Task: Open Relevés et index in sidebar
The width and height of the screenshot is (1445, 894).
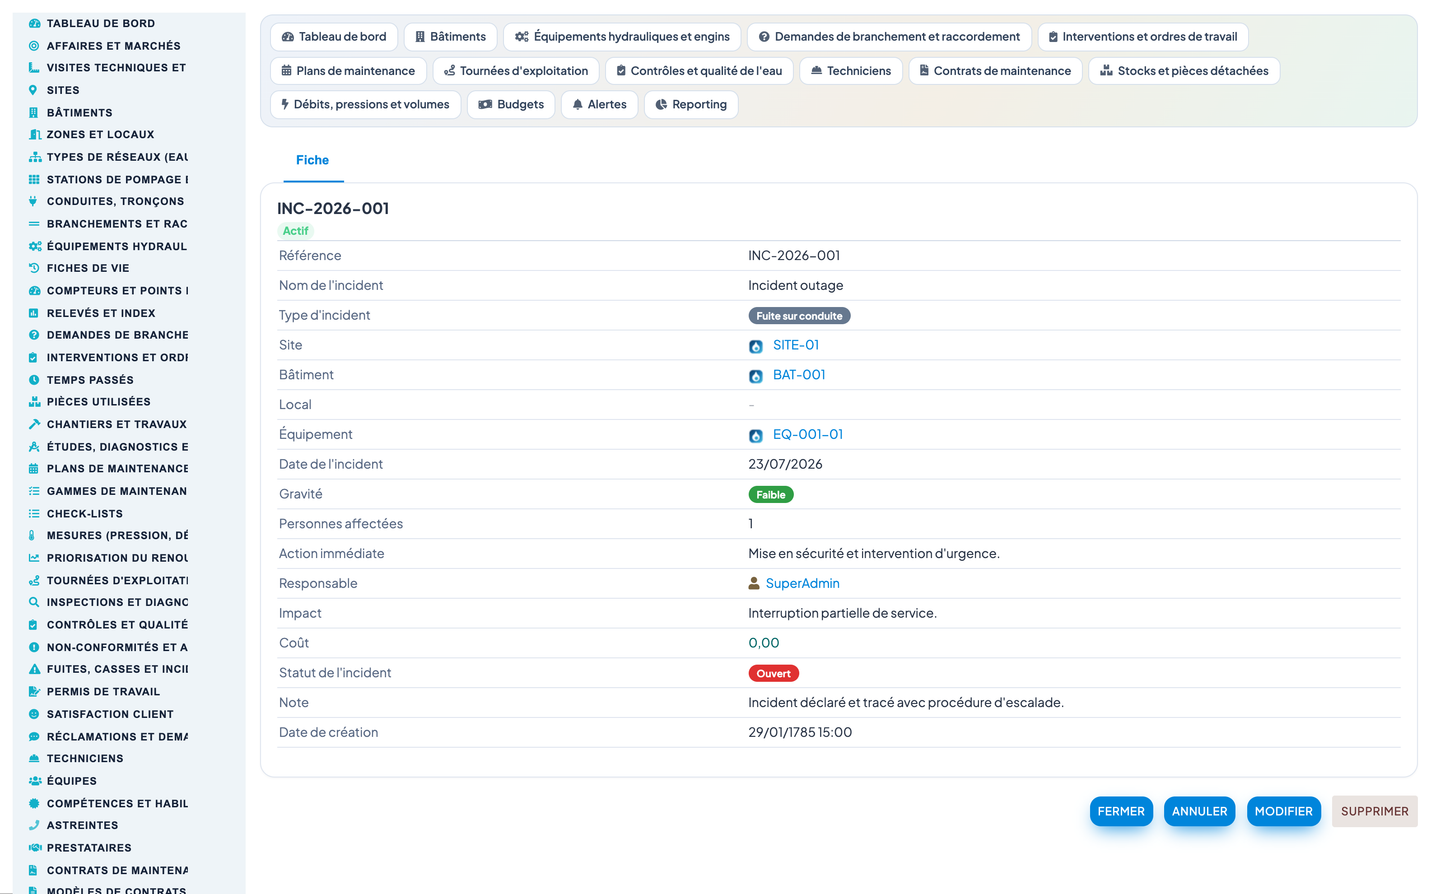Action: tap(101, 313)
